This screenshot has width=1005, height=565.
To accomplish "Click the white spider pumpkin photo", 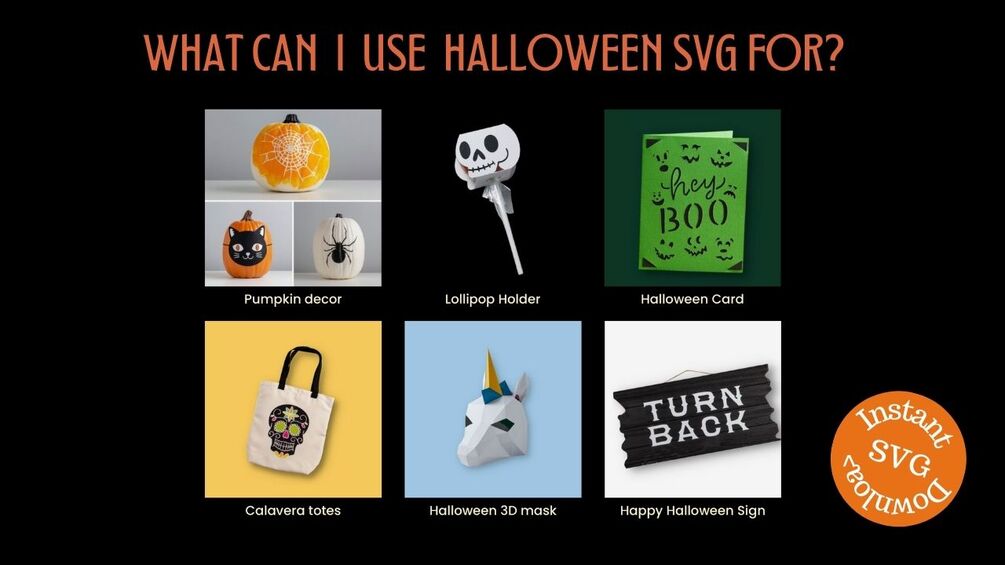I will point(338,244).
